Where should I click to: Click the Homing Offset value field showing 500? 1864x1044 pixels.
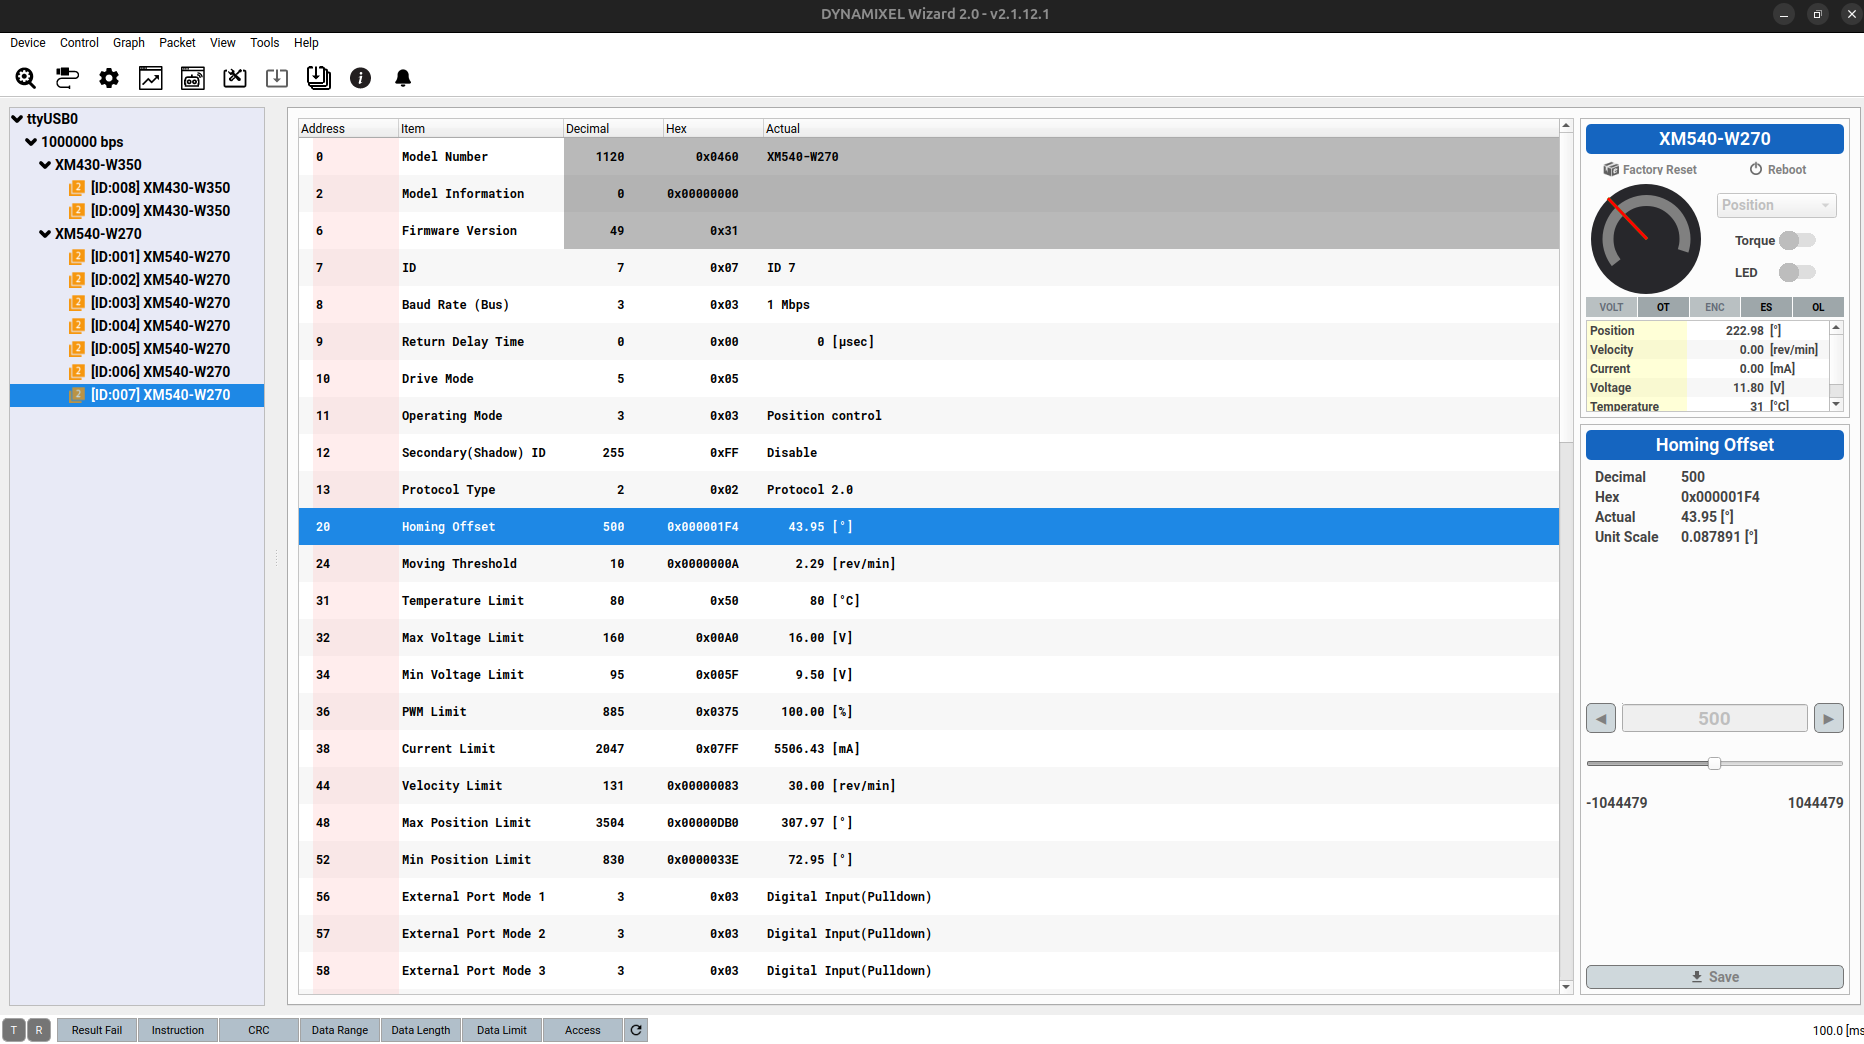click(1714, 718)
